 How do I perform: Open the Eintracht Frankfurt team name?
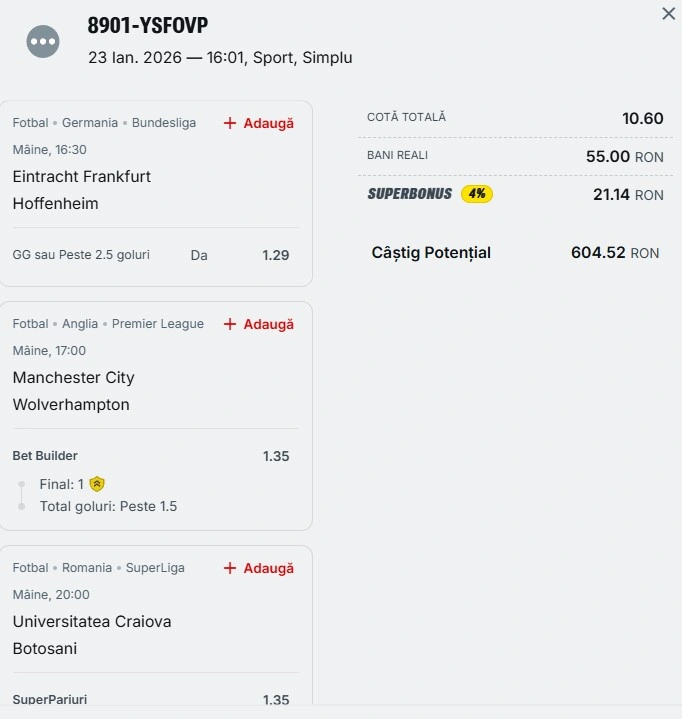pyautogui.click(x=82, y=177)
